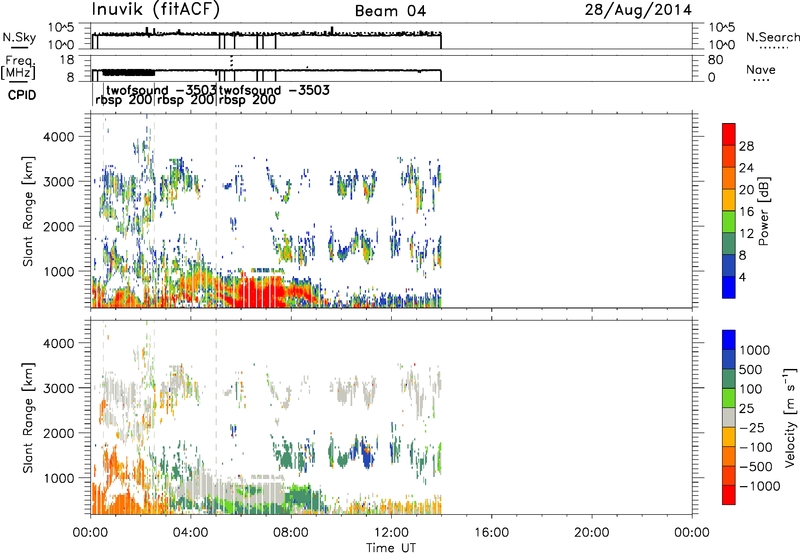The image size is (800, 554).
Task: Click the red bottom segment of the Velocity colorbar
Action: (x=729, y=495)
